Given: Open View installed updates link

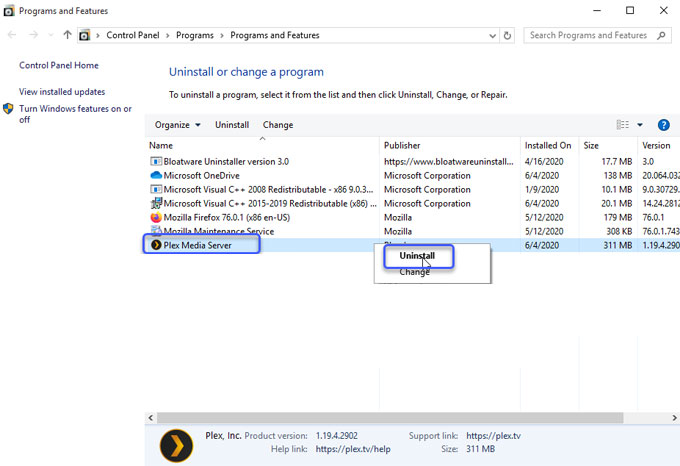Looking at the screenshot, I should click(x=62, y=92).
